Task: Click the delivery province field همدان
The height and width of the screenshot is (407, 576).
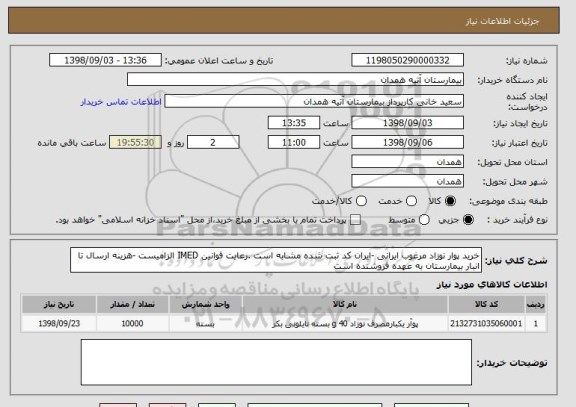Action: (x=407, y=162)
